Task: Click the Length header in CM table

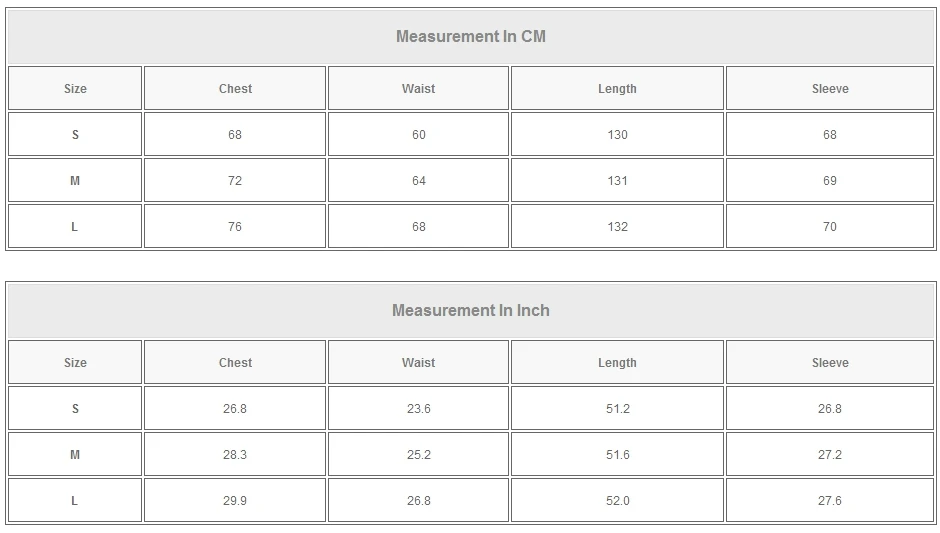Action: 617,89
